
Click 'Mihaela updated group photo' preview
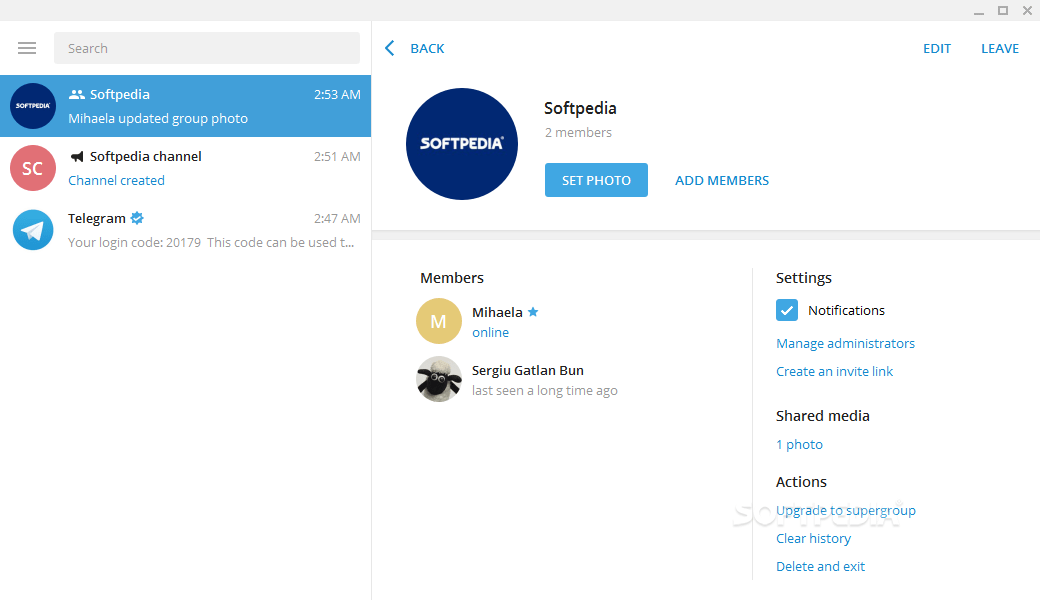point(158,119)
